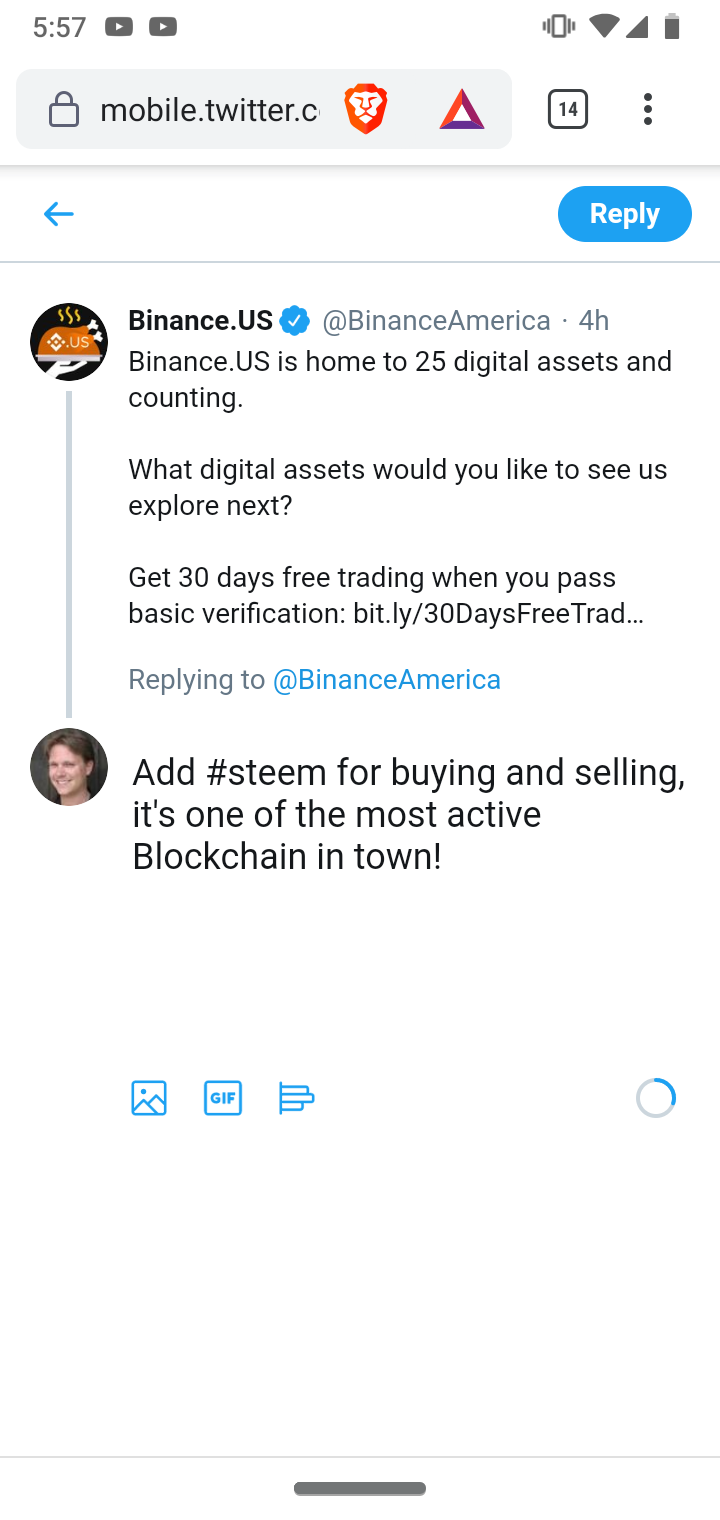The width and height of the screenshot is (720, 1520).
Task: Insert a GIF into the reply
Action: [223, 1098]
